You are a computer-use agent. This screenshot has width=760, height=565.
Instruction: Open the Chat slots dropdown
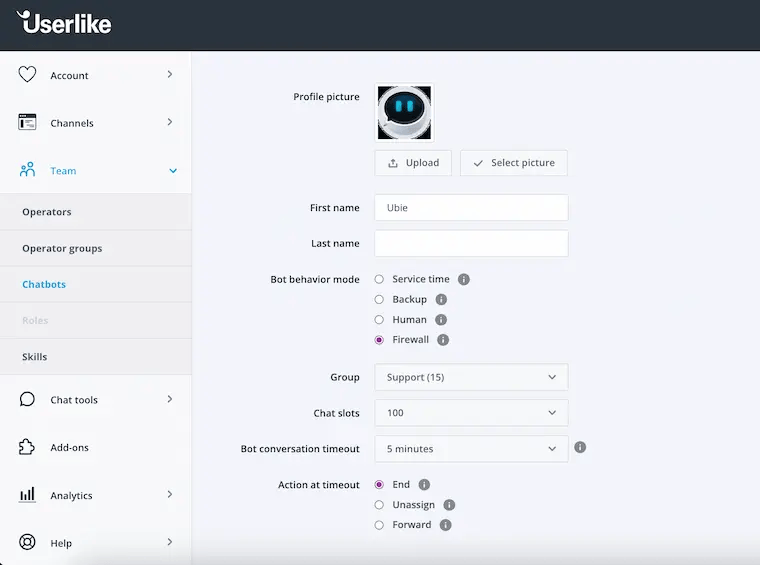pyautogui.click(x=471, y=413)
